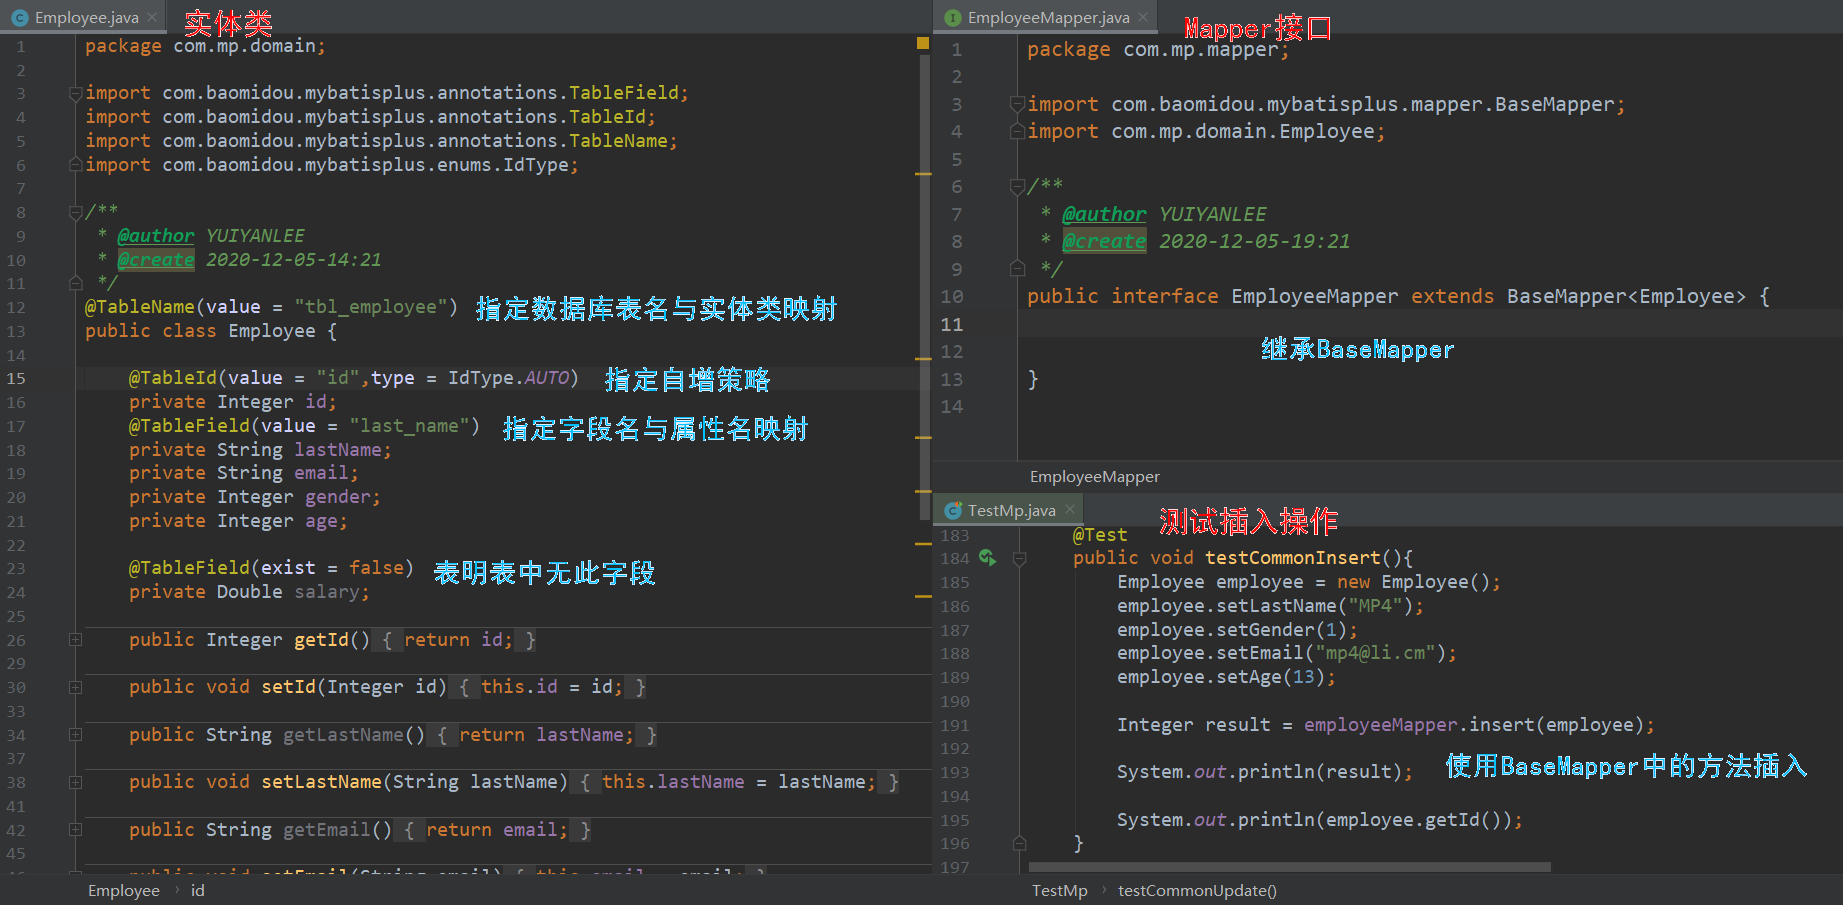Click the println(employee.getId()) statement
This screenshot has width=1843, height=905.
[x=1320, y=820]
